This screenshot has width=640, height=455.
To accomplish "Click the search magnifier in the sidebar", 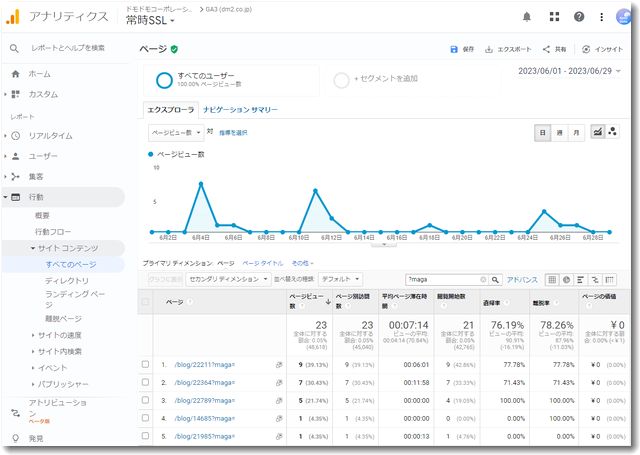I will coord(14,48).
